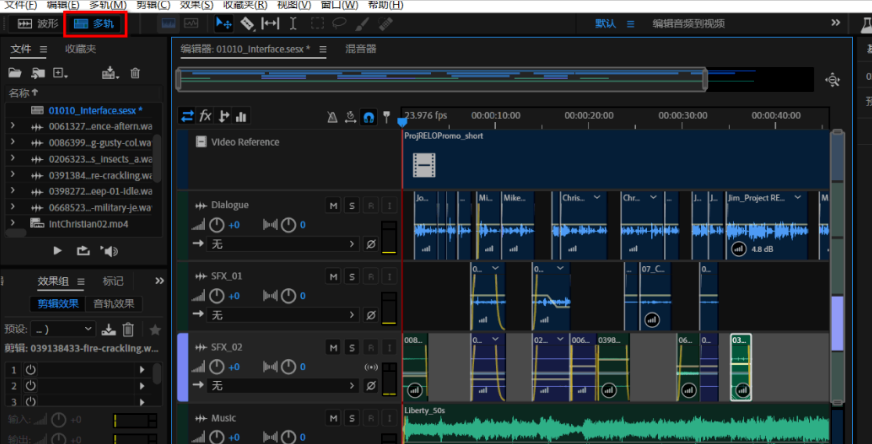The image size is (872, 444).
Task: Select the Slip tool
Action: click(270, 23)
